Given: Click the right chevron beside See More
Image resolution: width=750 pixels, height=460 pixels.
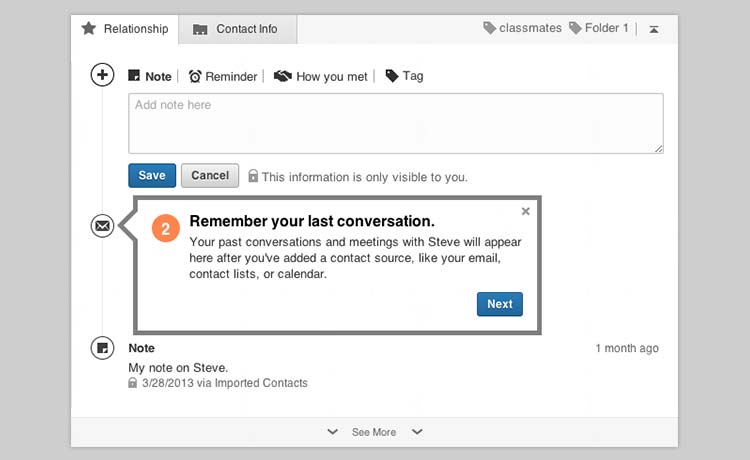Looking at the screenshot, I should pyautogui.click(x=417, y=432).
